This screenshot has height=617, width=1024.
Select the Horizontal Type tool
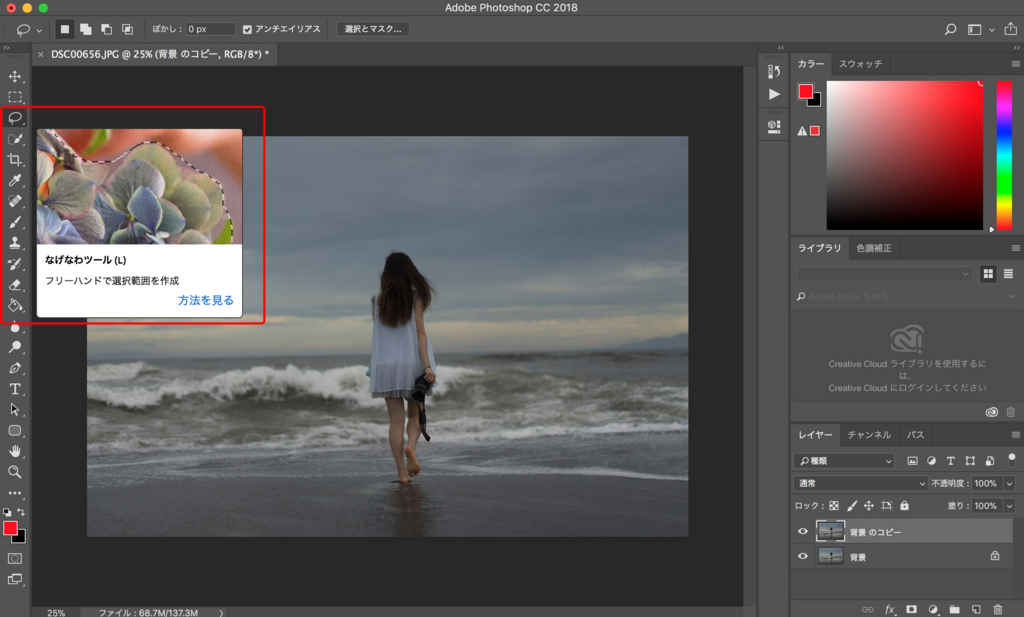click(x=15, y=389)
